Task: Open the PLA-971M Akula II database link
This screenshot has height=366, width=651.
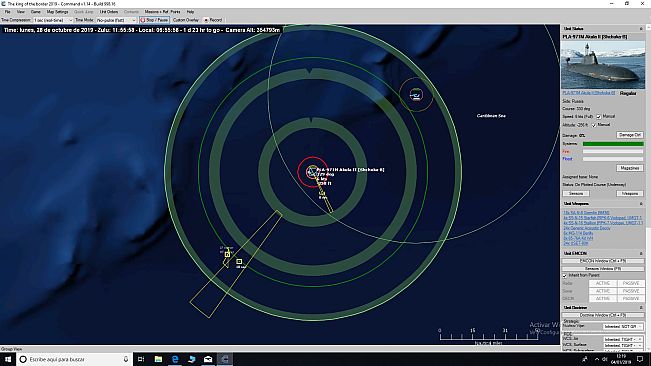Action: click(x=589, y=93)
